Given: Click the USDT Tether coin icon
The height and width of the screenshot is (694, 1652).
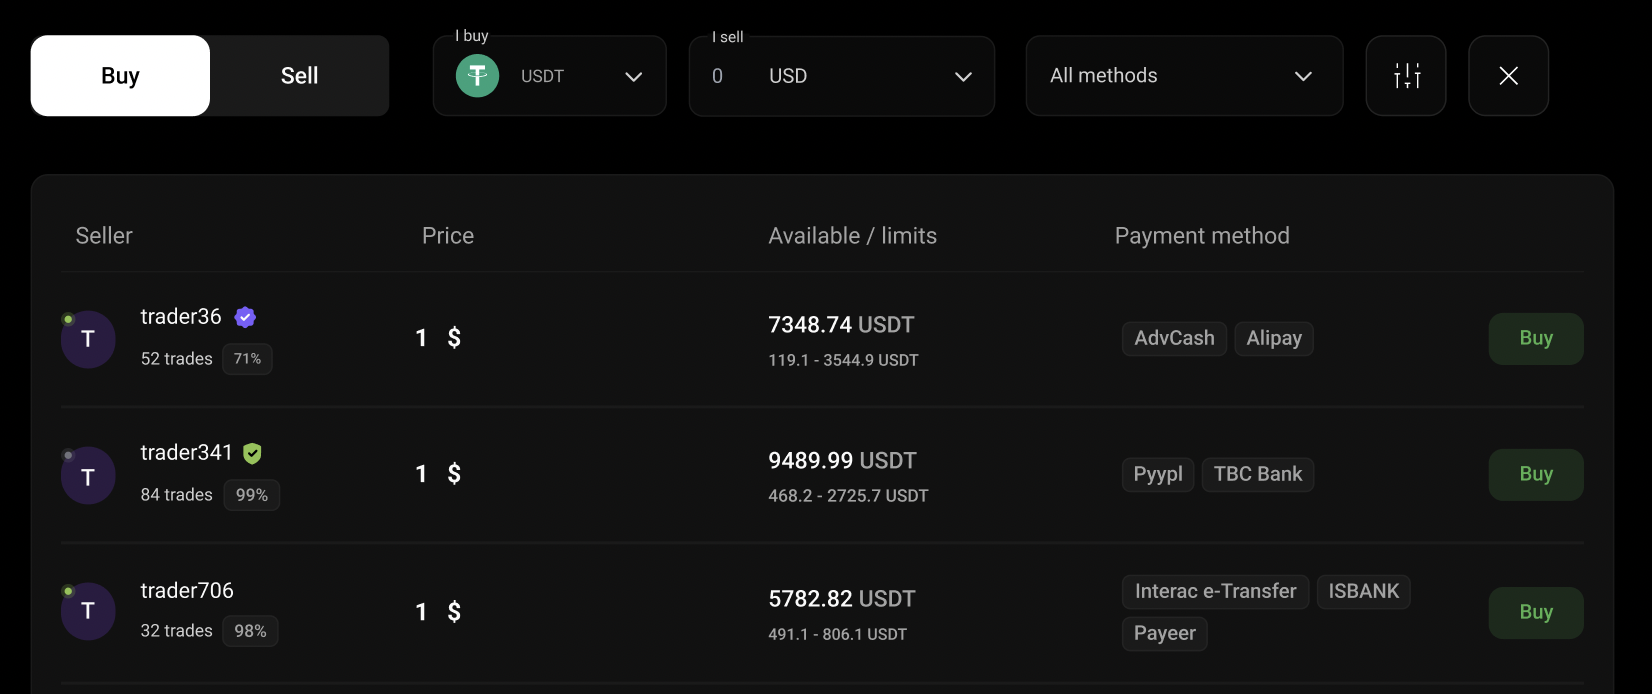Looking at the screenshot, I should coord(477,76).
